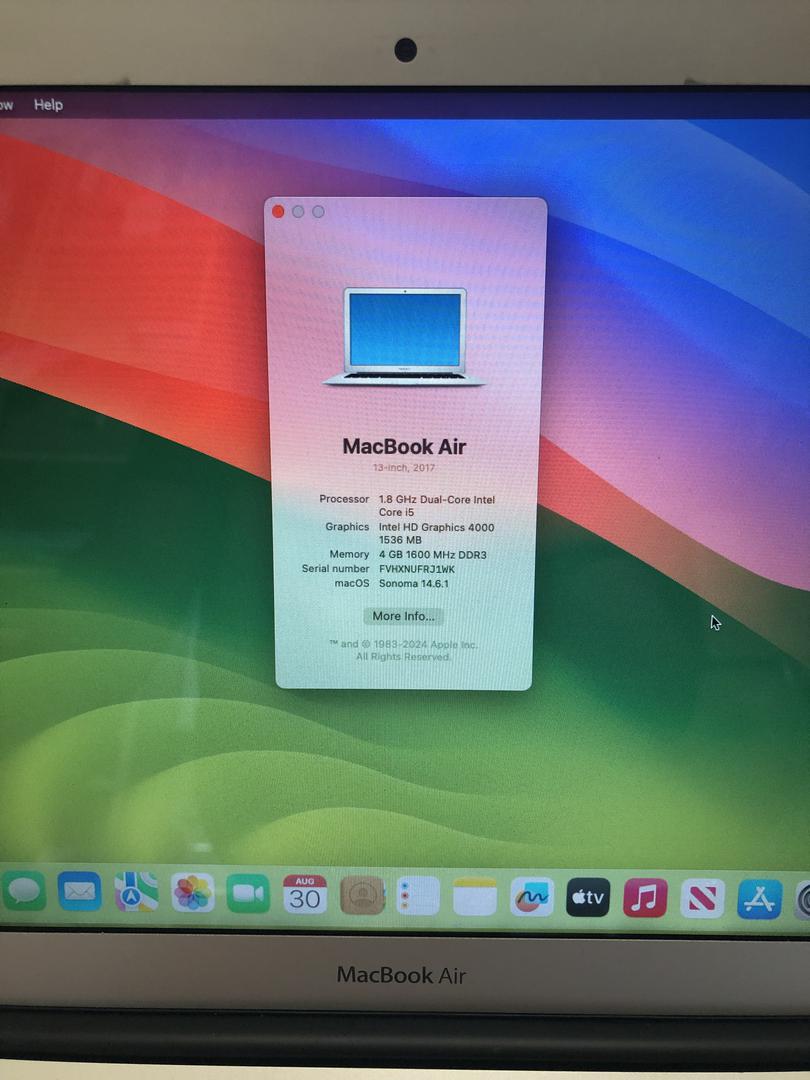The height and width of the screenshot is (1080, 810).
Task: Click the Intel HD Graphics 4000 value
Action: (436, 533)
